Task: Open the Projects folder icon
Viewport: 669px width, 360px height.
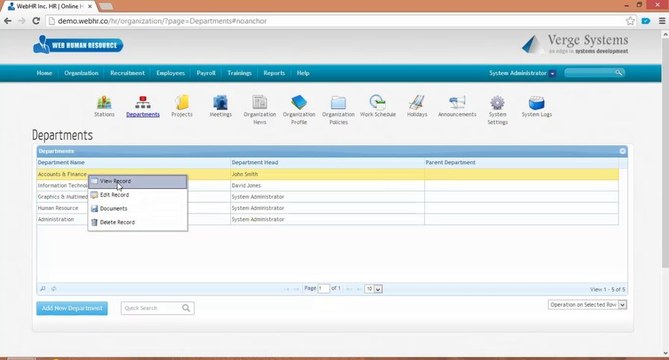Action: coord(182,103)
